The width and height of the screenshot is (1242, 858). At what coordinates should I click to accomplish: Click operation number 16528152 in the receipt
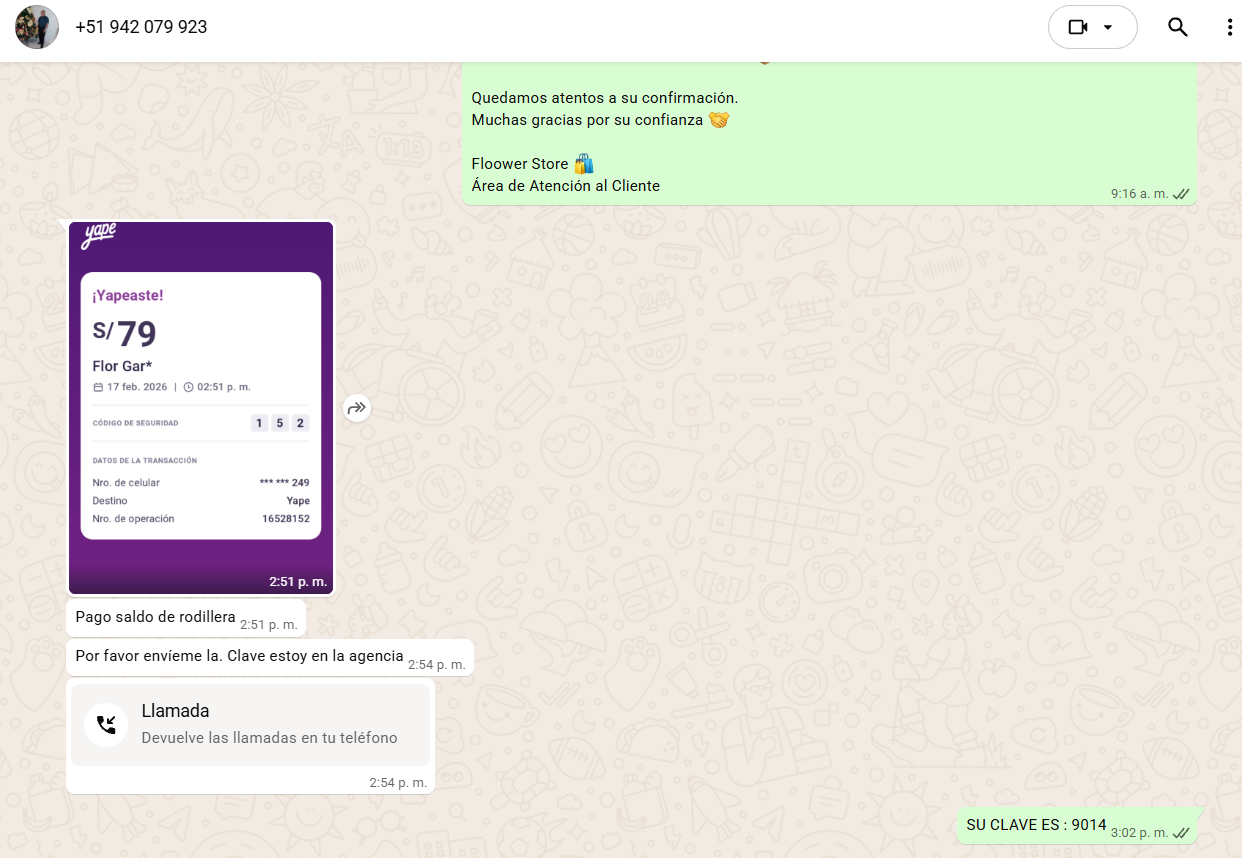click(285, 519)
